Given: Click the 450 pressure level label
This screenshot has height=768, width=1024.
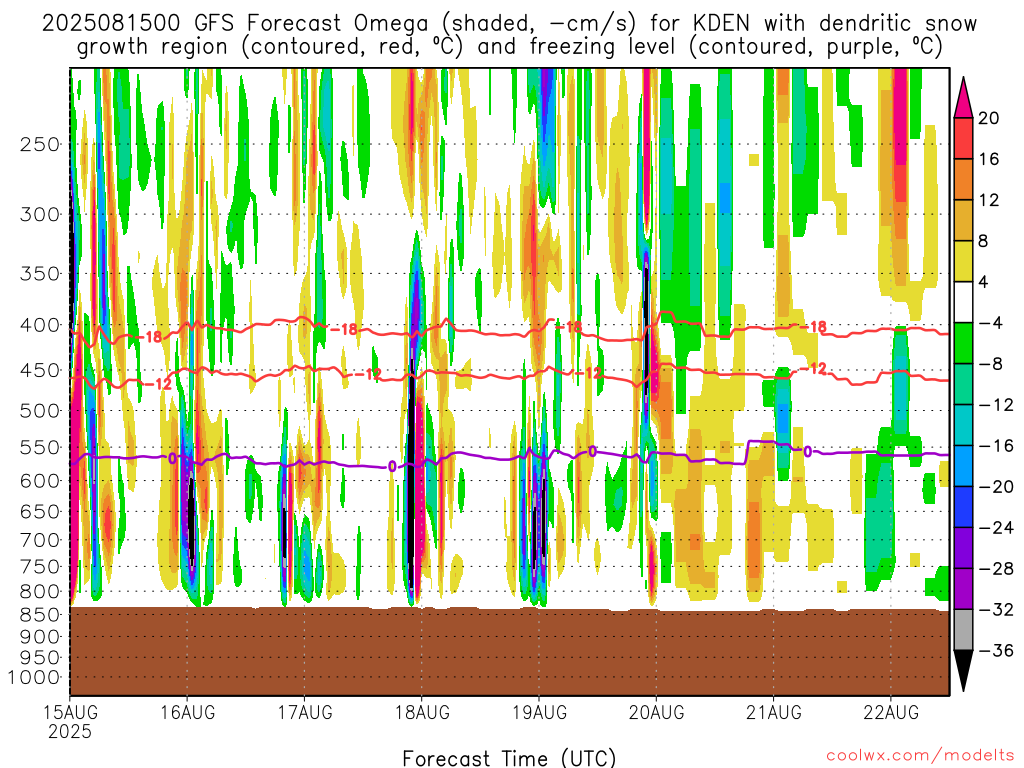Looking at the screenshot, I should coord(40,370).
